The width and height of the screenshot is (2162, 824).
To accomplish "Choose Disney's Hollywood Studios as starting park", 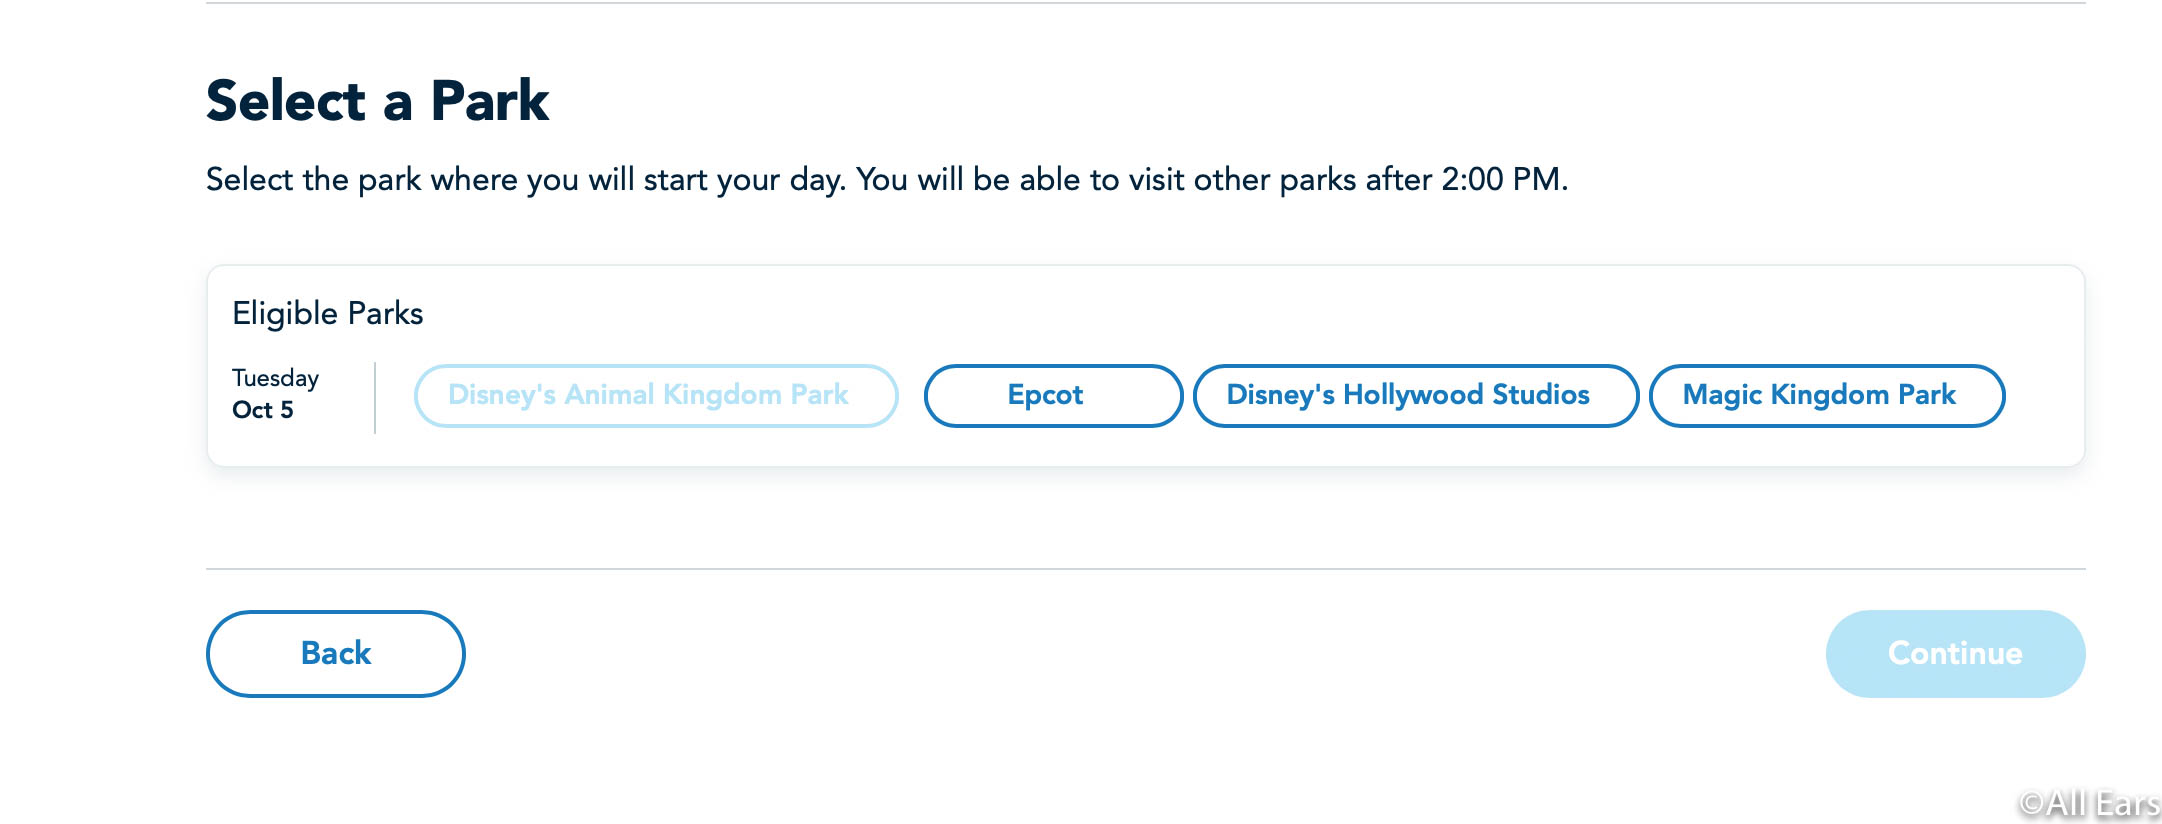I will pos(1415,395).
